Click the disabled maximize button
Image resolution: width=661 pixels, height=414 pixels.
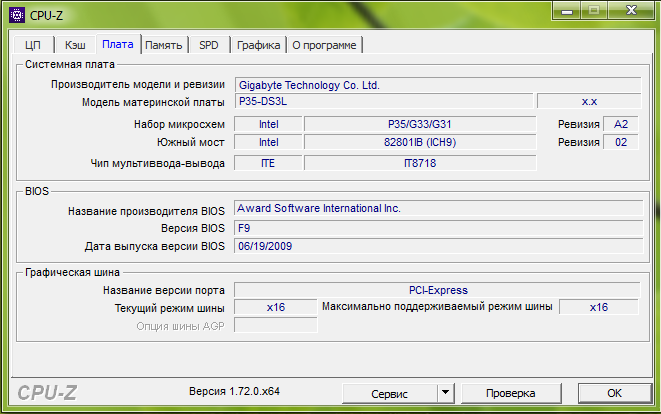594,10
